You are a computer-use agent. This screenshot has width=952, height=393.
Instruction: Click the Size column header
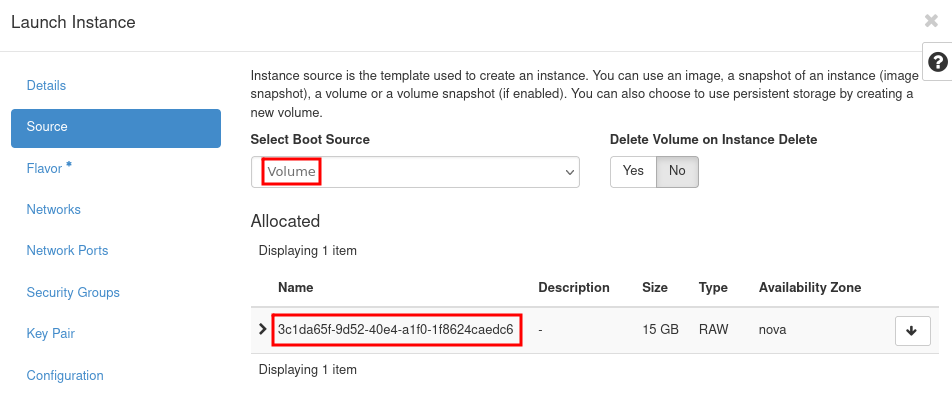[x=654, y=287]
